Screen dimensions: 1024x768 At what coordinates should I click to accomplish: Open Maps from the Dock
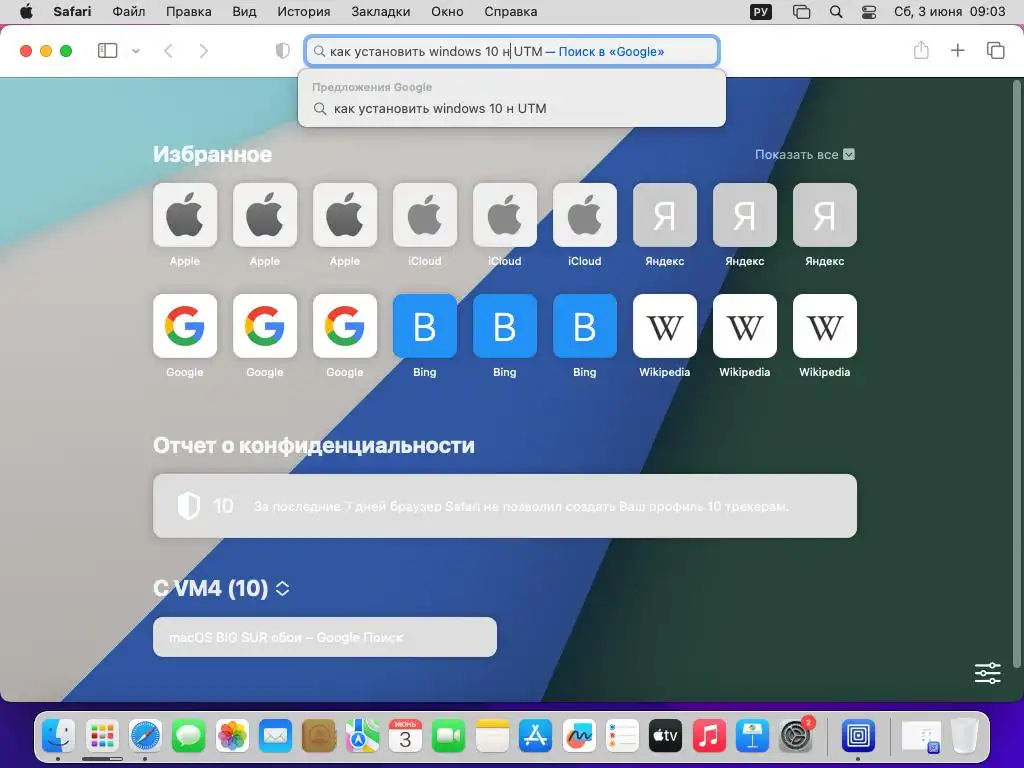[362, 737]
